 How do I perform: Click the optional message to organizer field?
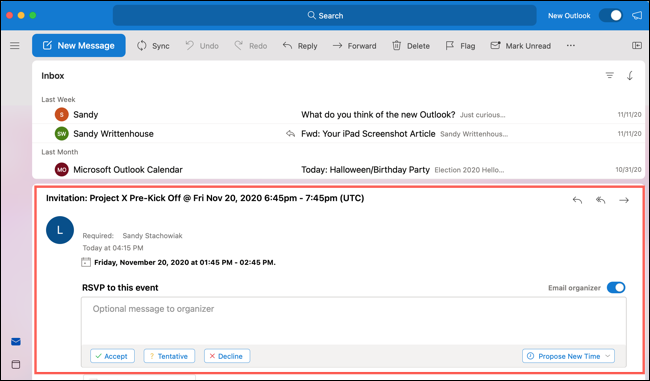click(x=354, y=321)
